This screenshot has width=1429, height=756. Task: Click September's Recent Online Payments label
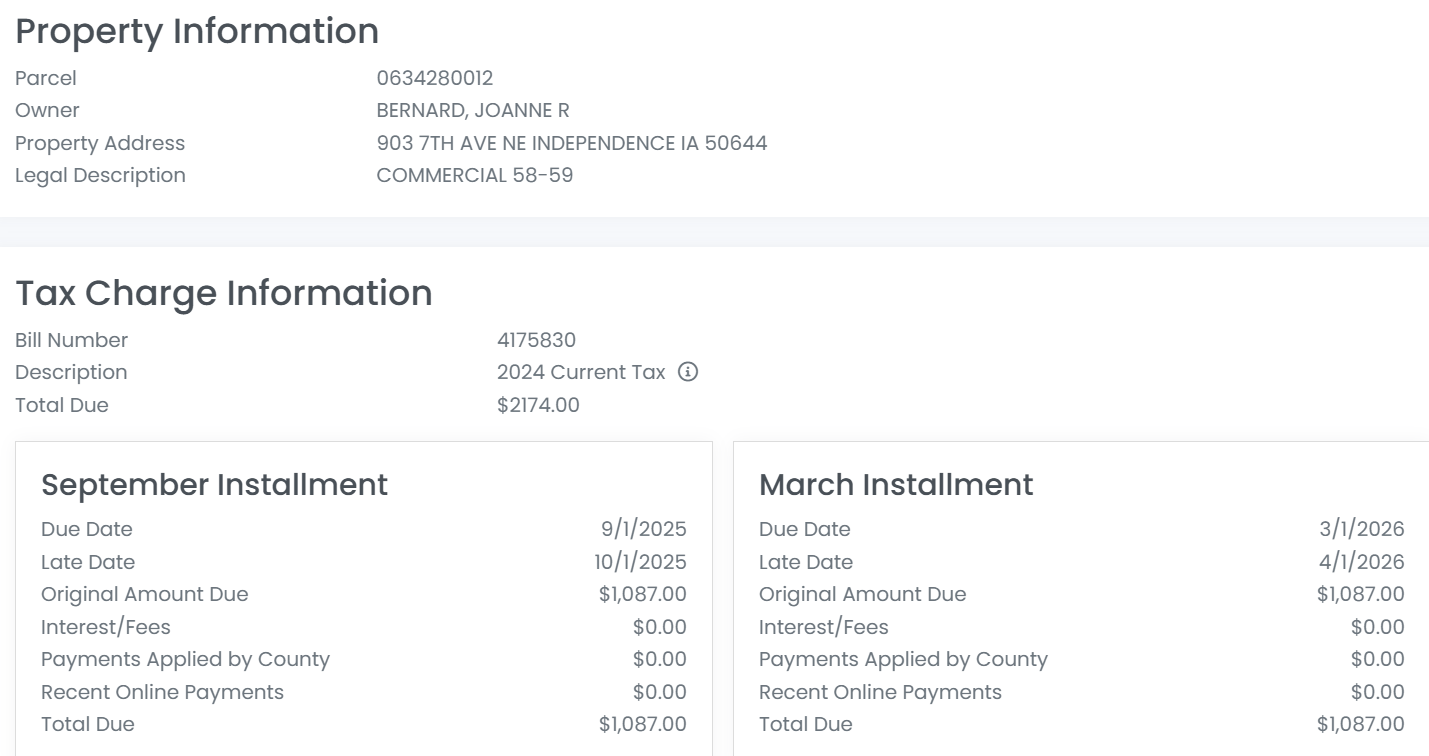[162, 692]
